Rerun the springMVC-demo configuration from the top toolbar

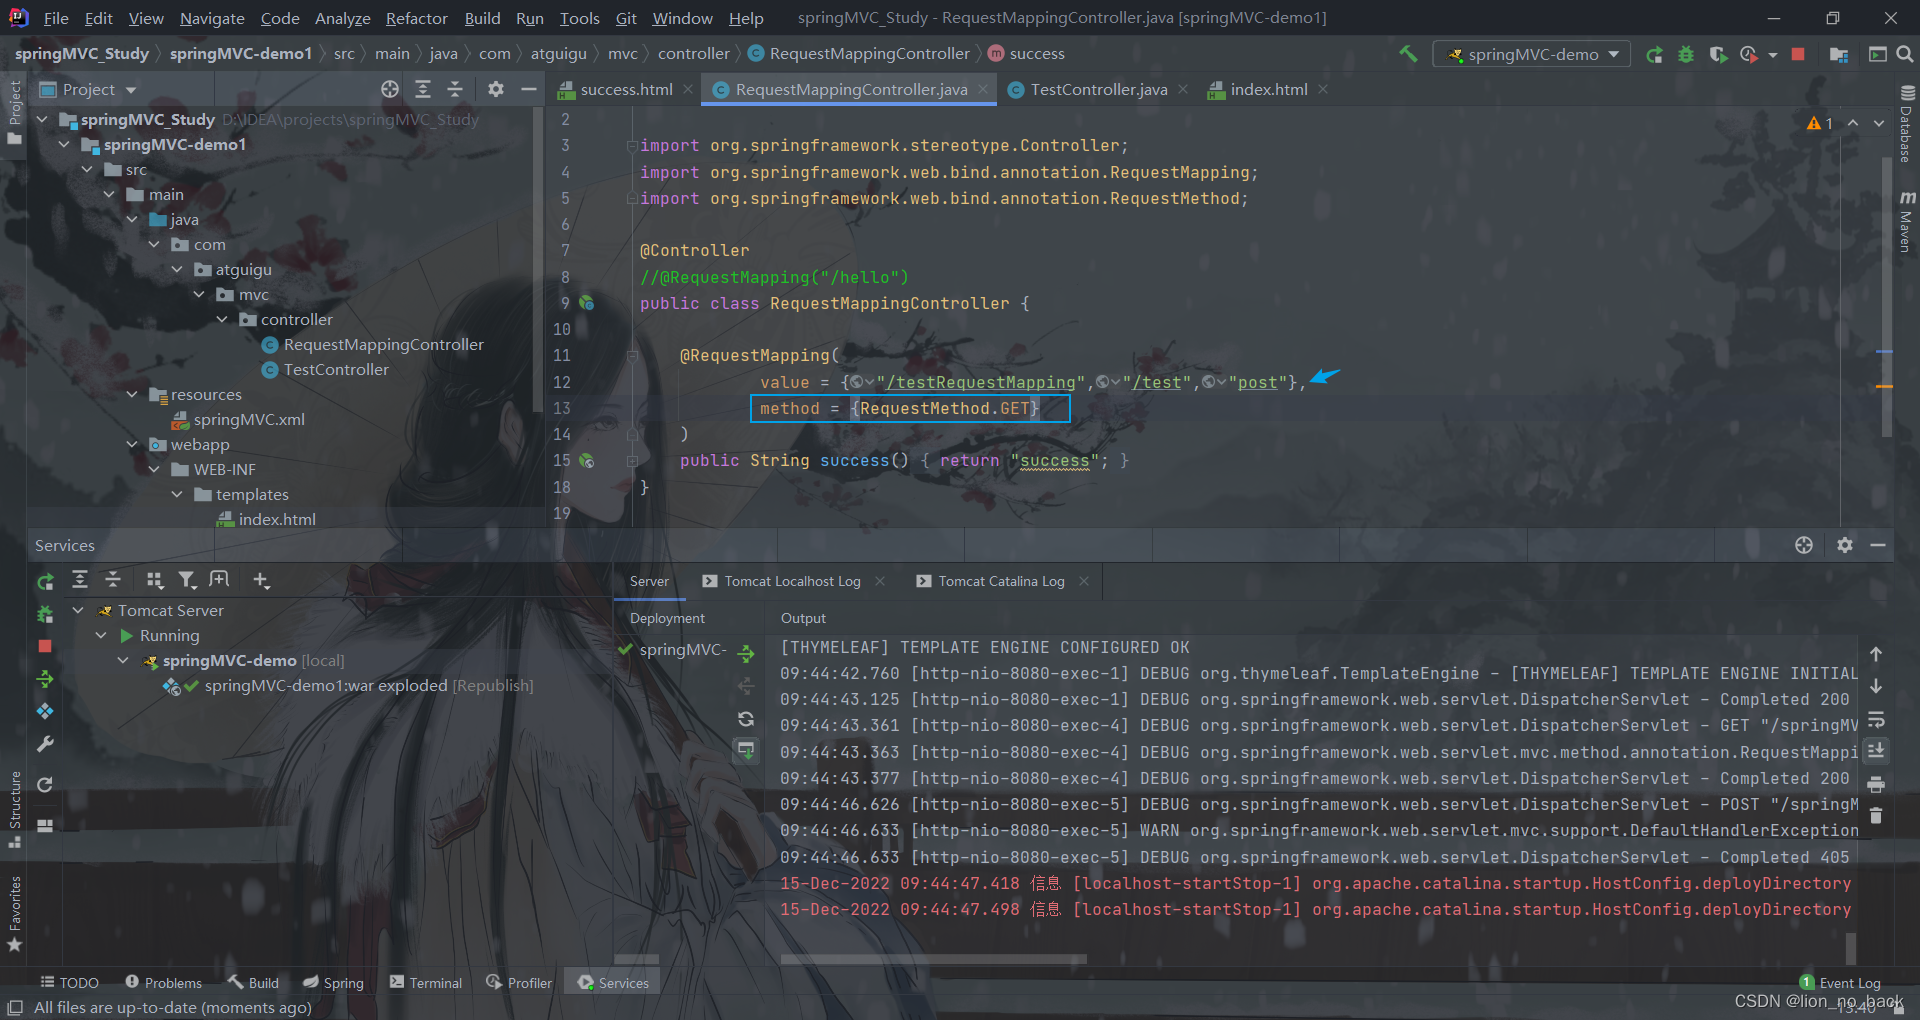click(x=1655, y=54)
